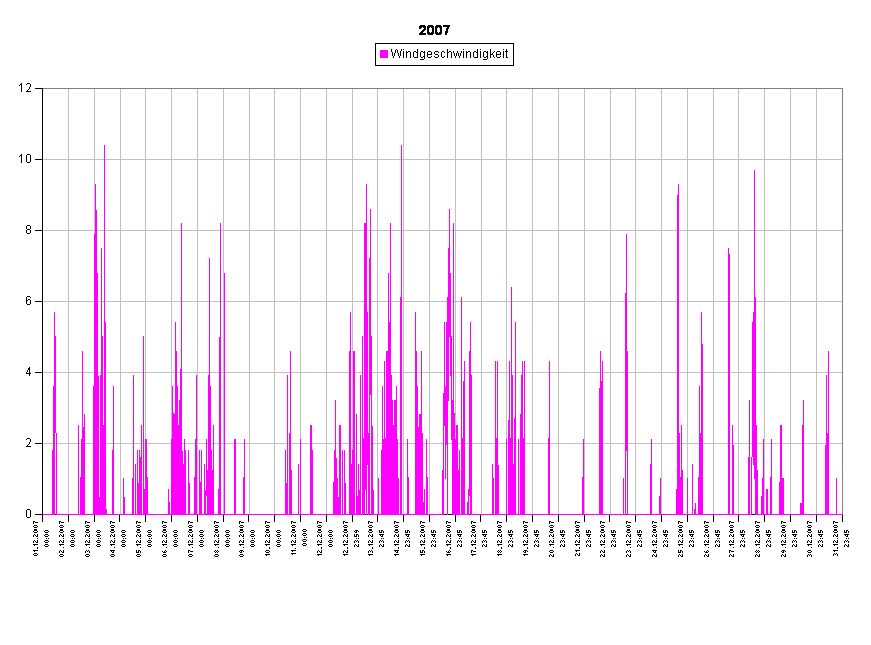Image resolution: width=871 pixels, height=645 pixels.
Task: Click the bottom-left corner of the plot area
Action: pos(44,513)
